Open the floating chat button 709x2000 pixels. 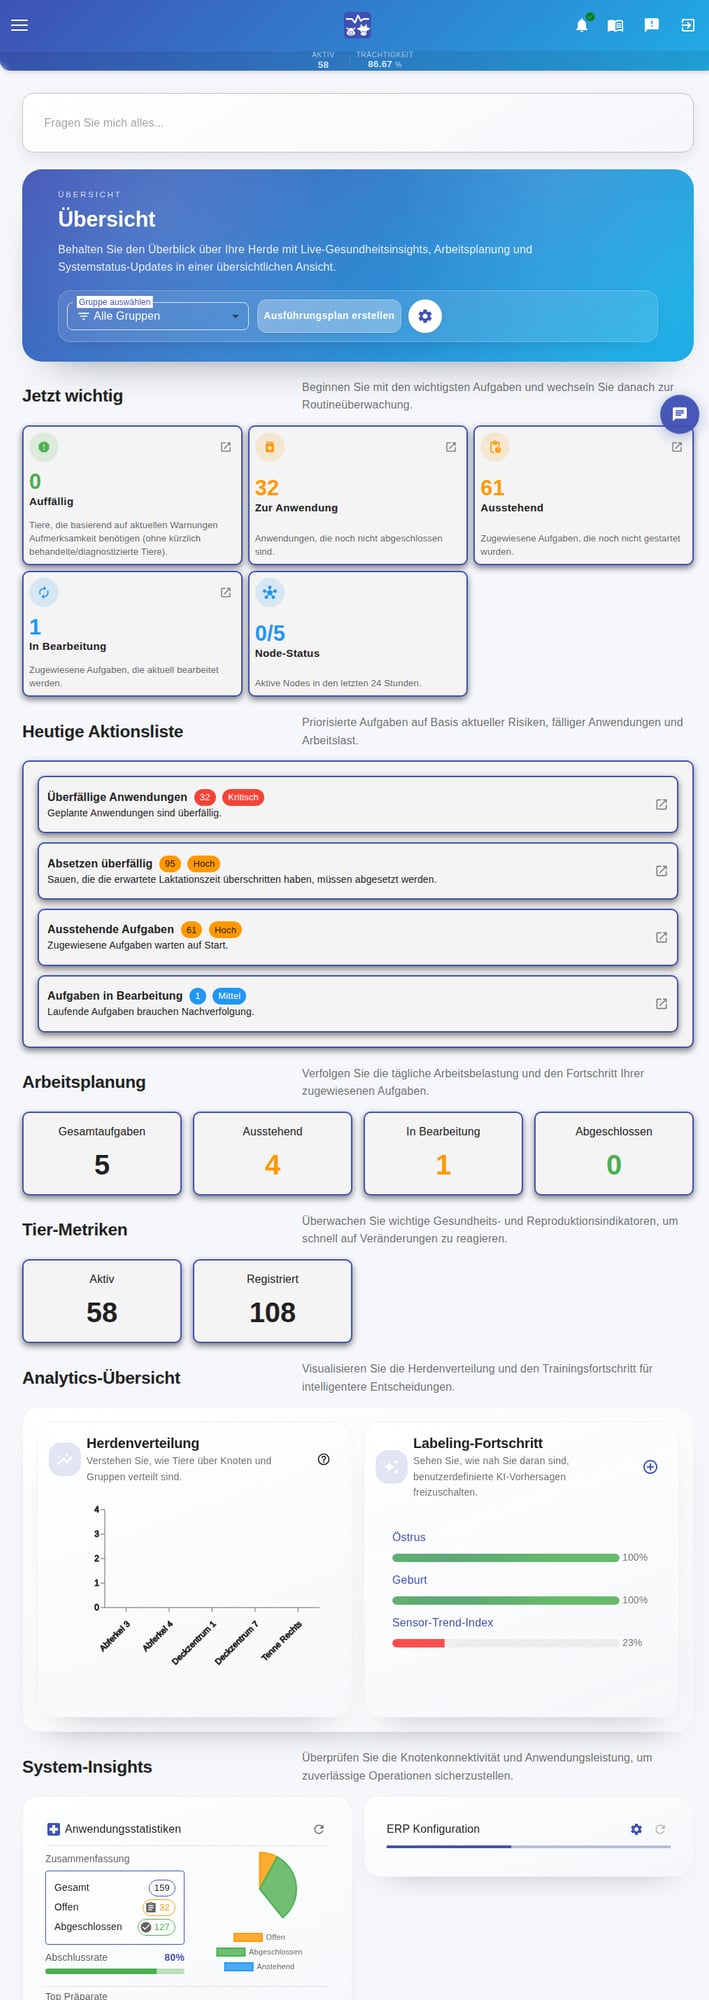pyautogui.click(x=680, y=413)
